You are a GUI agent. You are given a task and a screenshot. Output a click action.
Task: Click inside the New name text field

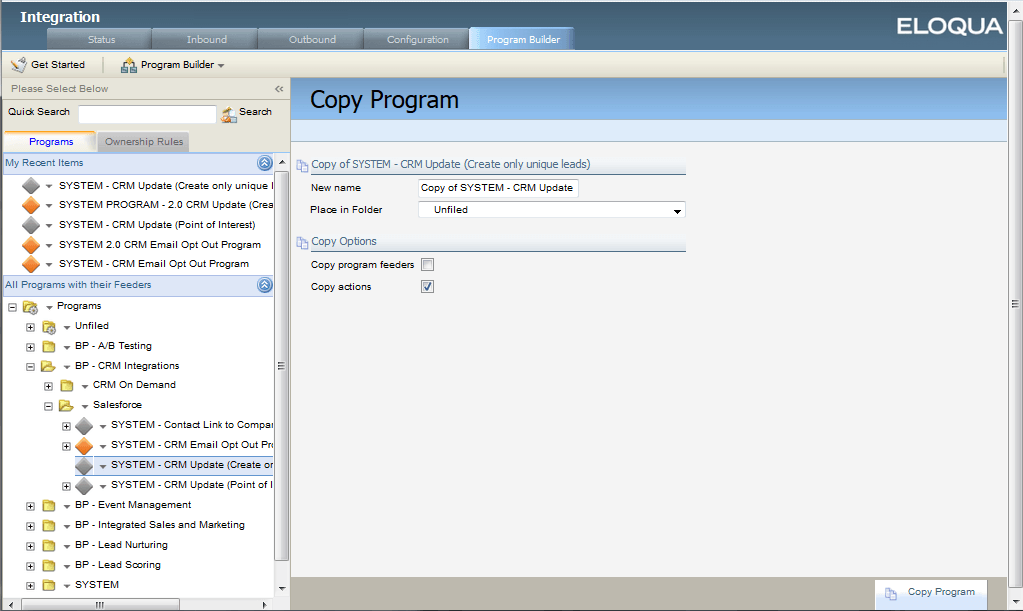[x=497, y=187]
